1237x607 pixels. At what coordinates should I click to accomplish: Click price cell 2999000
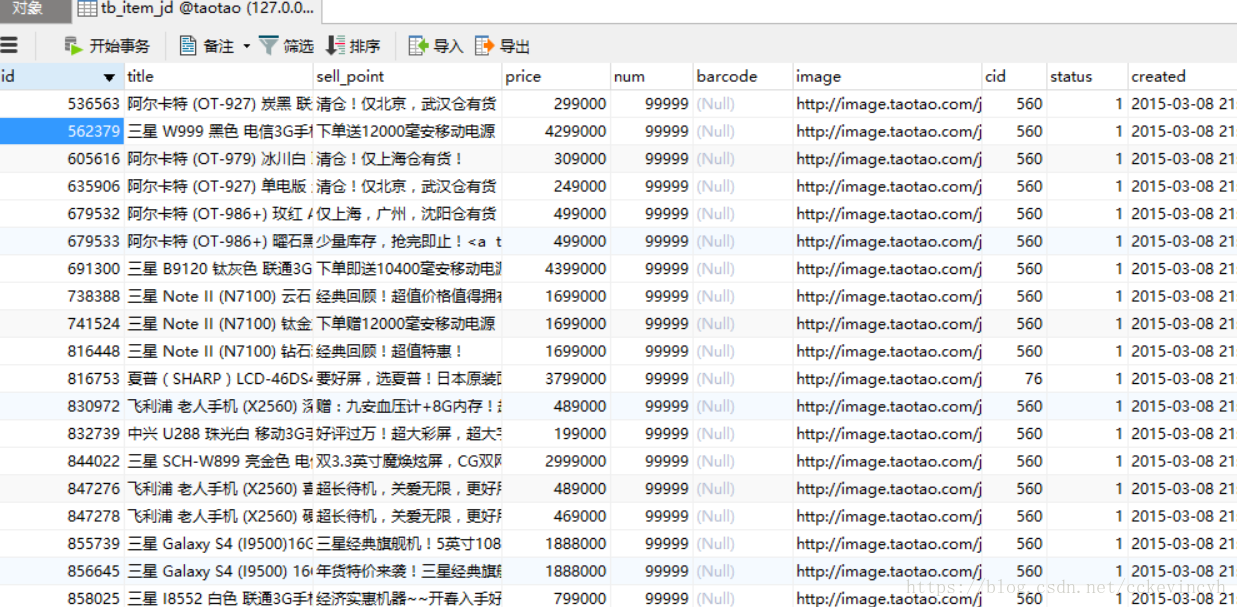(x=556, y=461)
